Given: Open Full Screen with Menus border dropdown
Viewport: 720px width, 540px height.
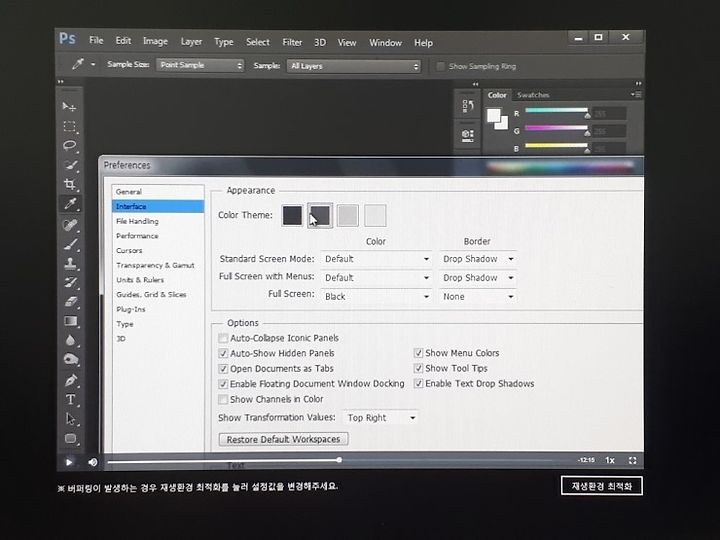Looking at the screenshot, I should (x=478, y=278).
